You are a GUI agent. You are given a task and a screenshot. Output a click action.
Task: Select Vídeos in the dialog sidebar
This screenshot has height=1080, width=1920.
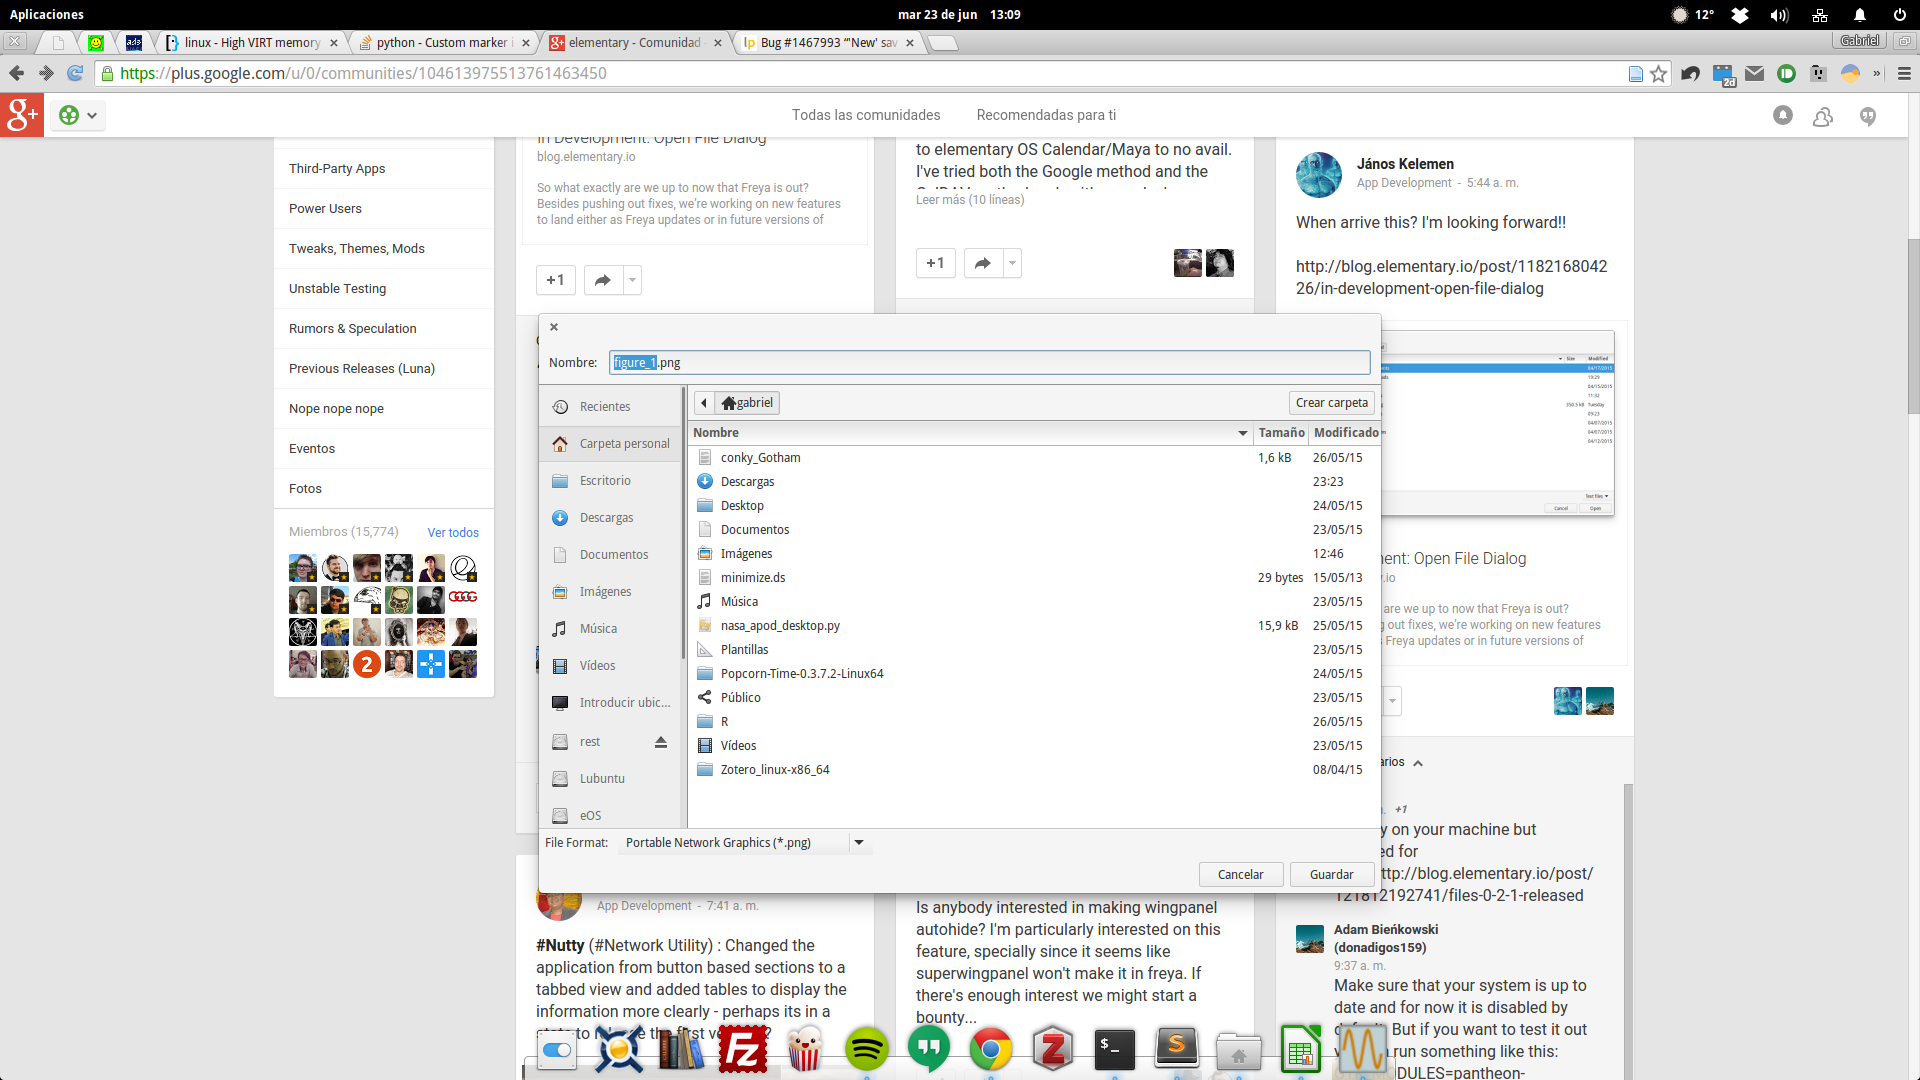pos(612,666)
